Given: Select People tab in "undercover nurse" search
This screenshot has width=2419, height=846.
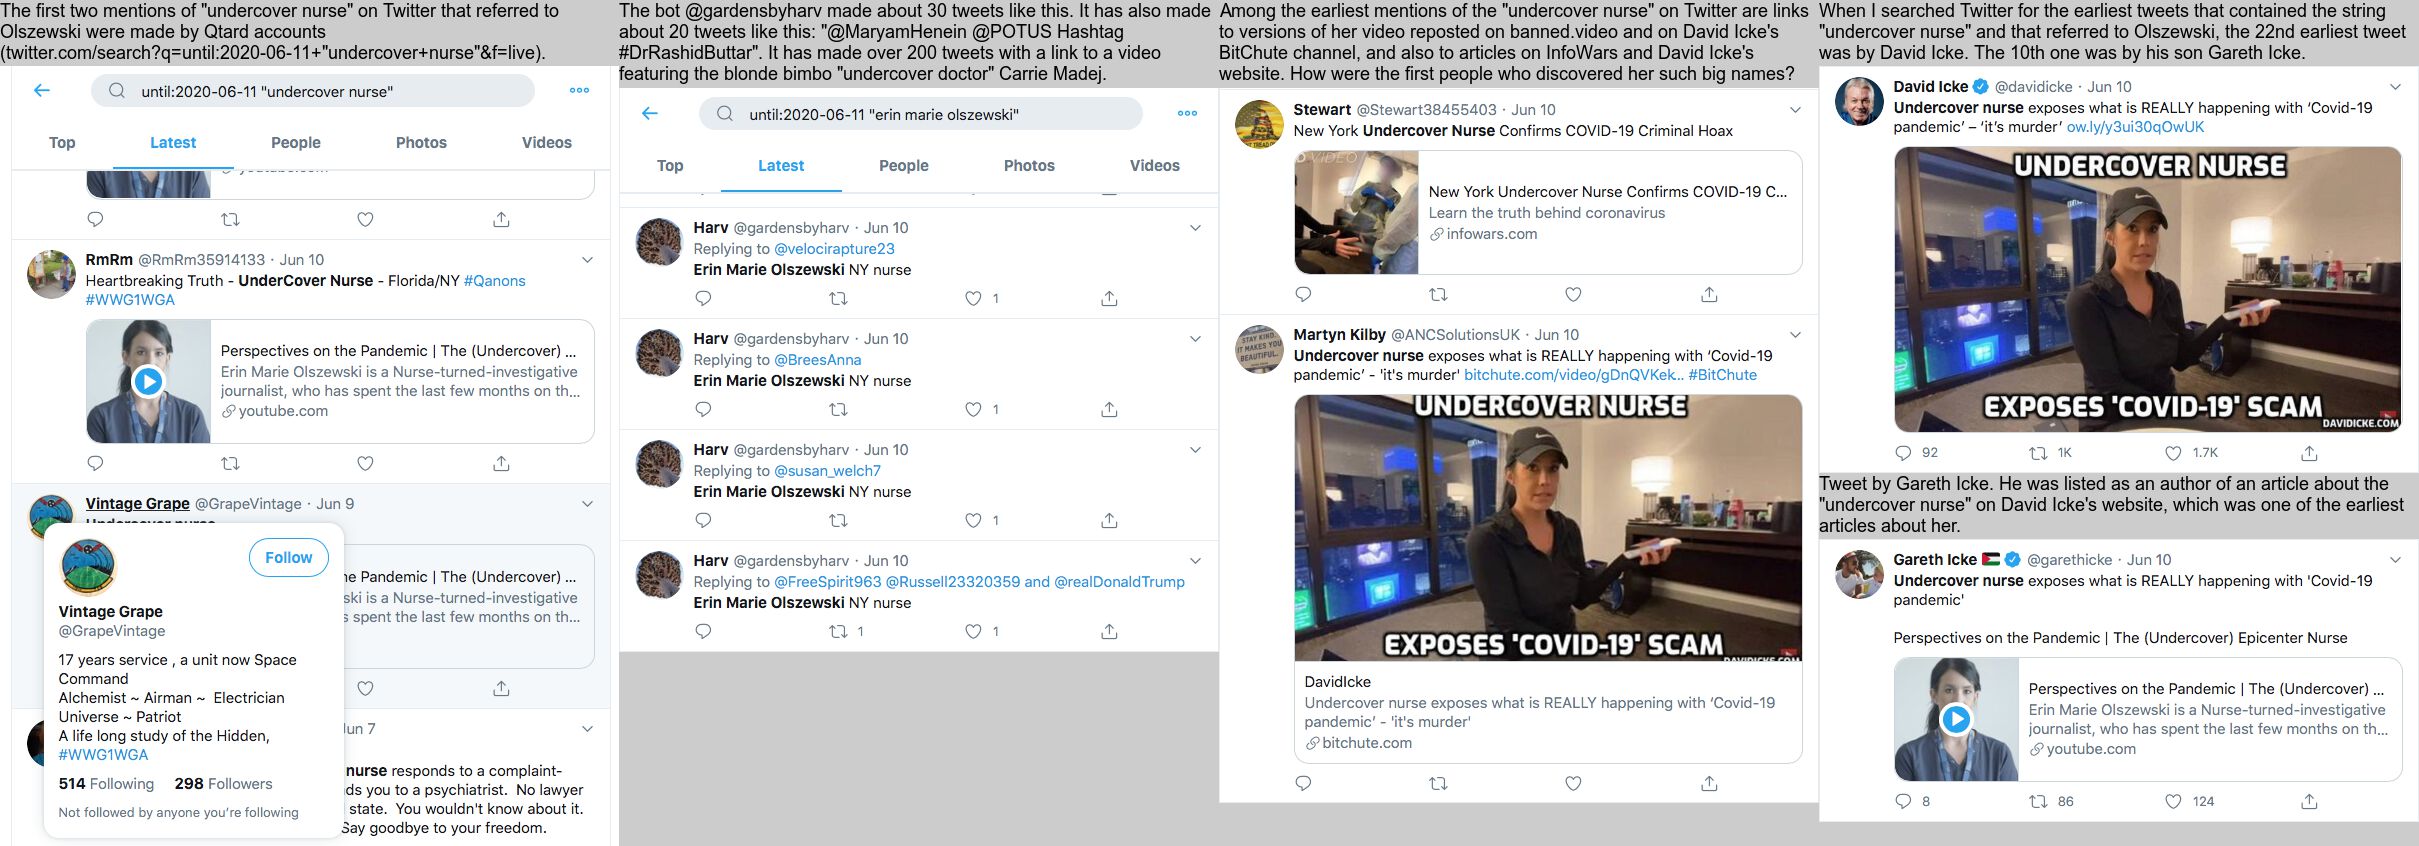Looking at the screenshot, I should (x=296, y=143).
